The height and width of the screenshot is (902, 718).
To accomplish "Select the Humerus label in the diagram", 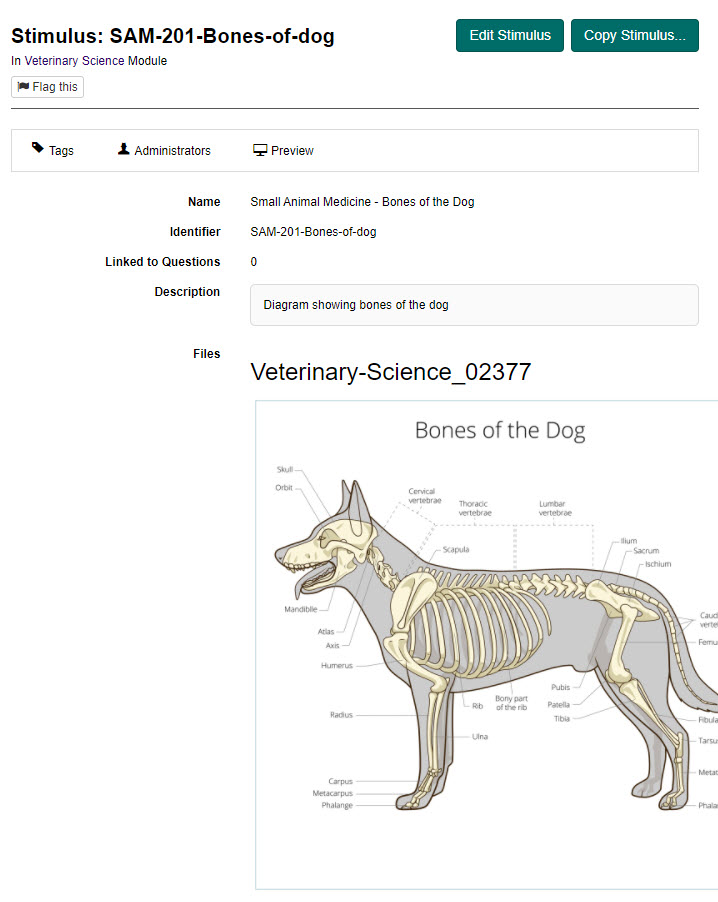I will coord(337,665).
